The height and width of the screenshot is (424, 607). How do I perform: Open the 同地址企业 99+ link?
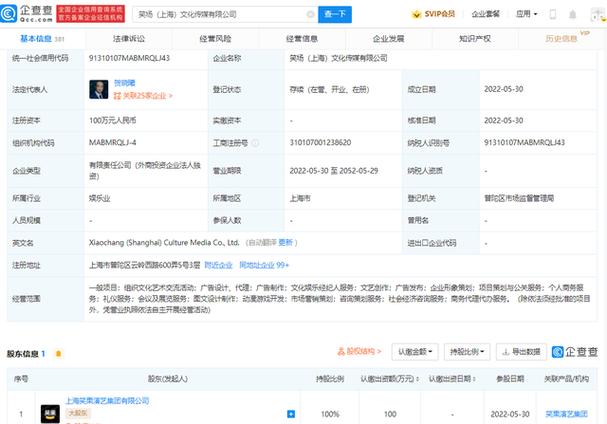264,265
